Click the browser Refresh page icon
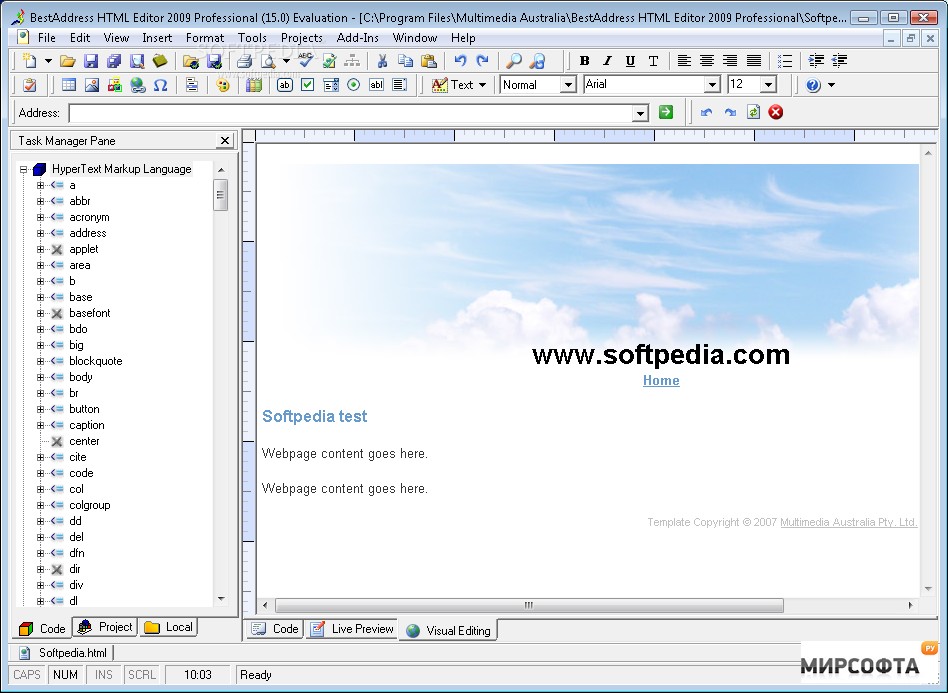948x693 pixels. coord(753,112)
